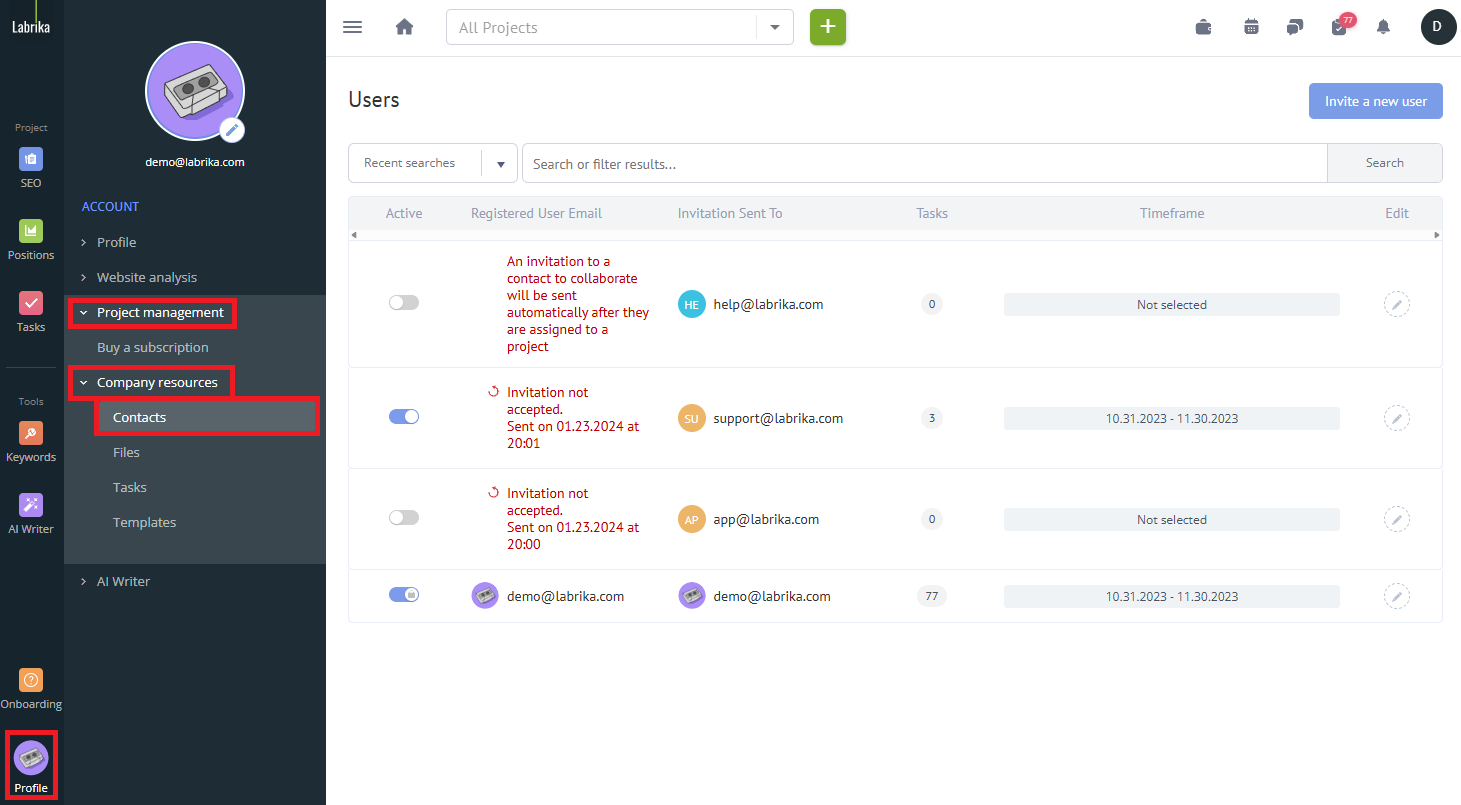The image size is (1461, 805).
Task: Toggle active switch for app@labrika.com
Action: click(404, 518)
